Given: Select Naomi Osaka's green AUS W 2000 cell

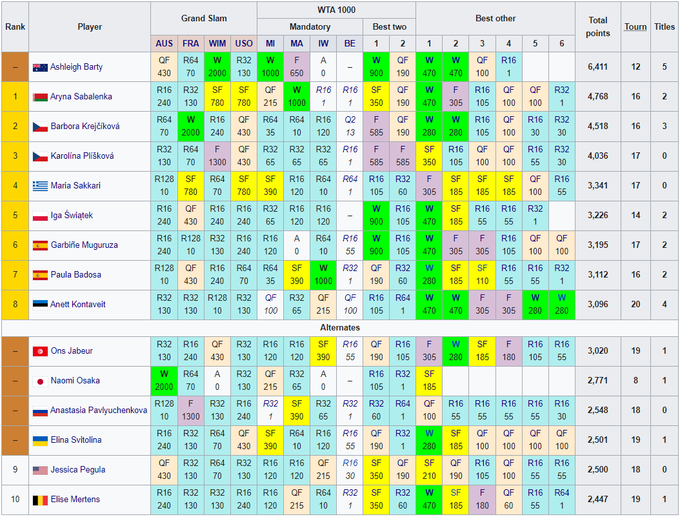Looking at the screenshot, I should 164,380.
